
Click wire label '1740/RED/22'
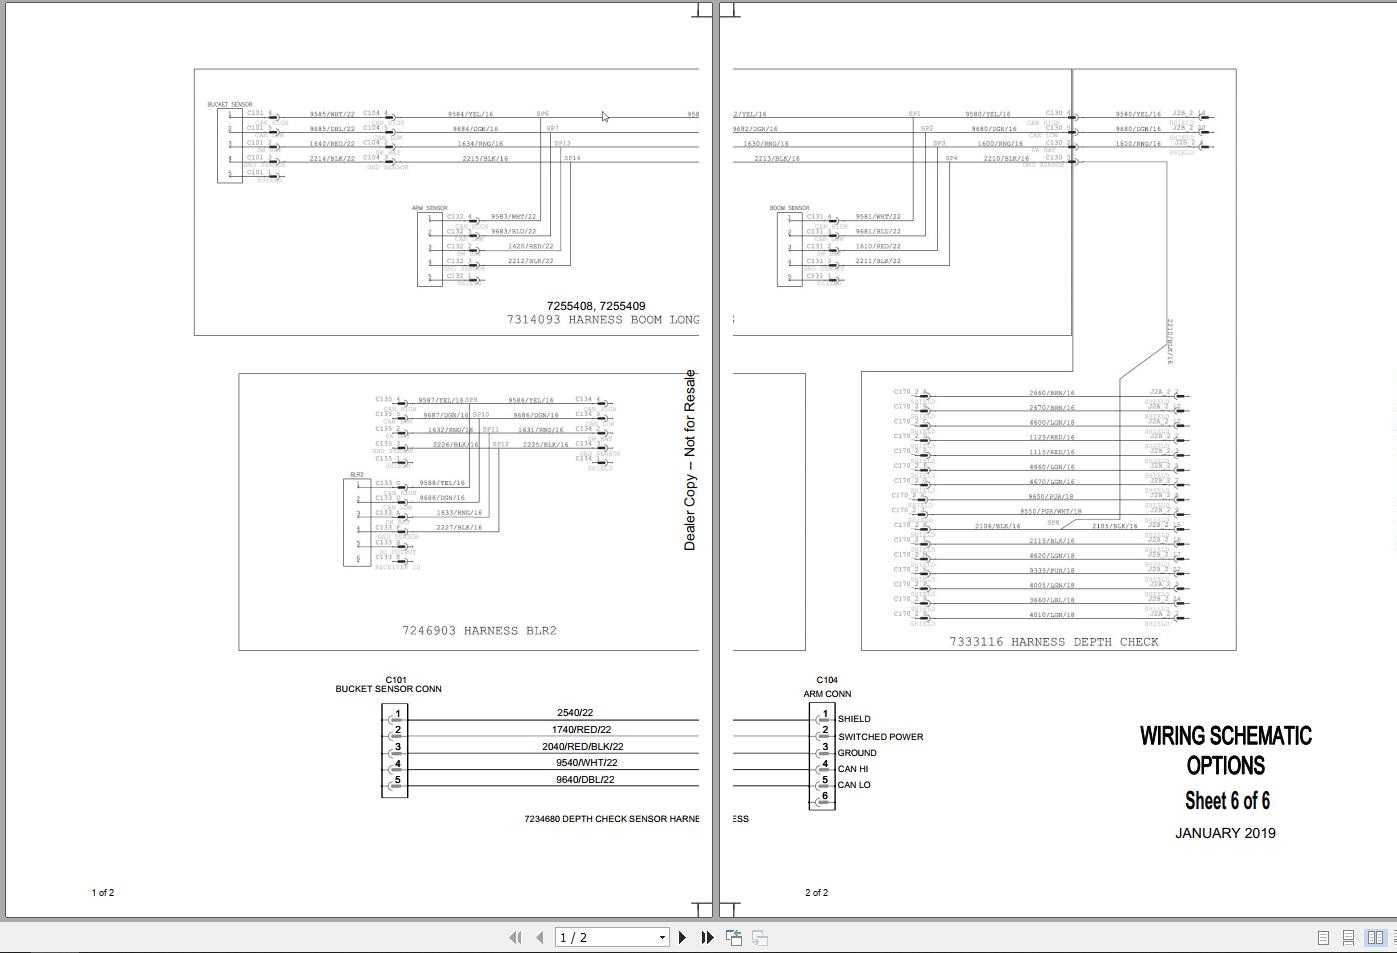(x=581, y=730)
